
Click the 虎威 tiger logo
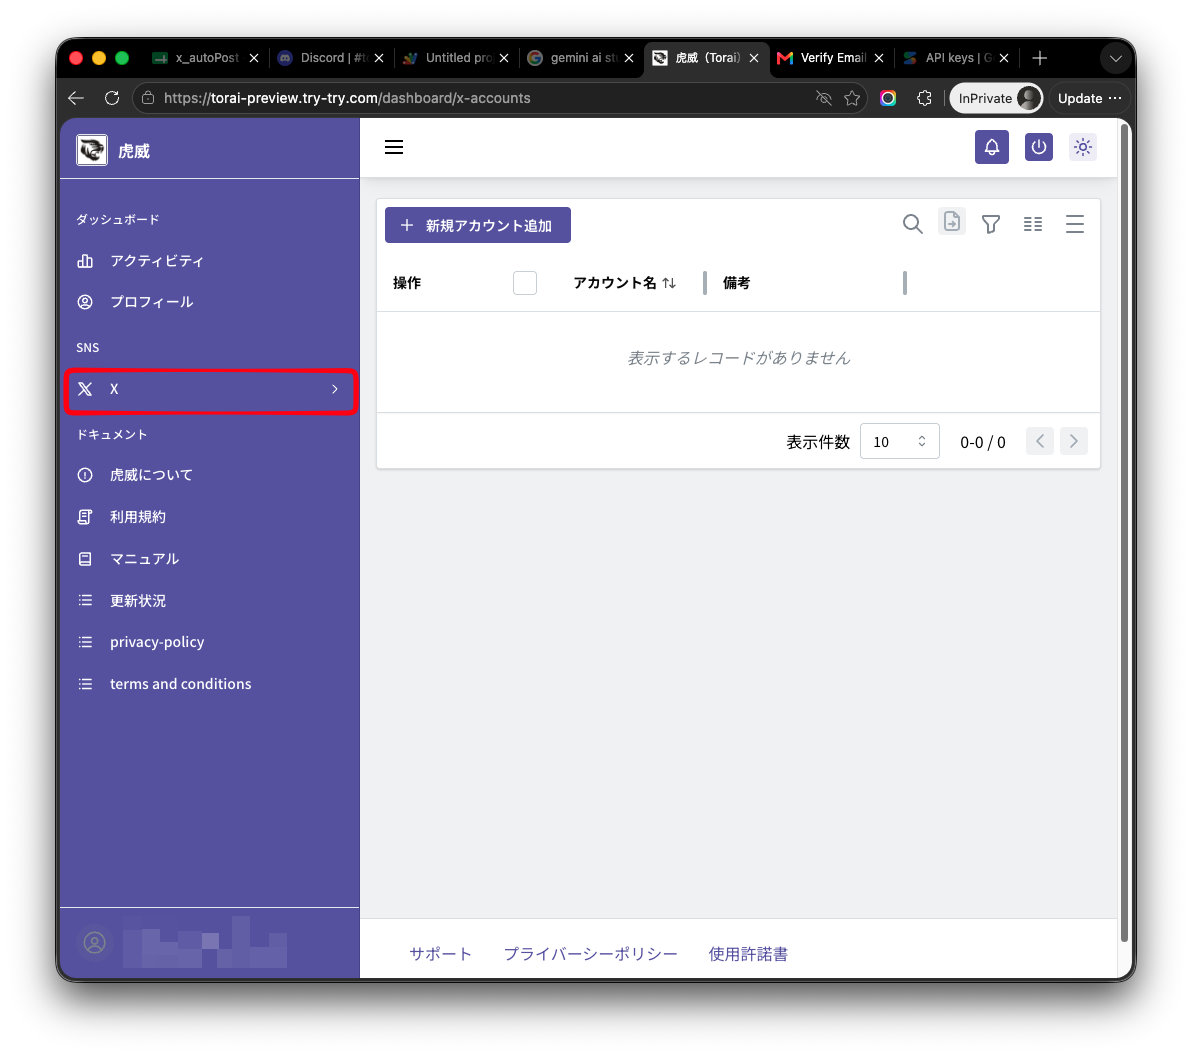tap(92, 150)
